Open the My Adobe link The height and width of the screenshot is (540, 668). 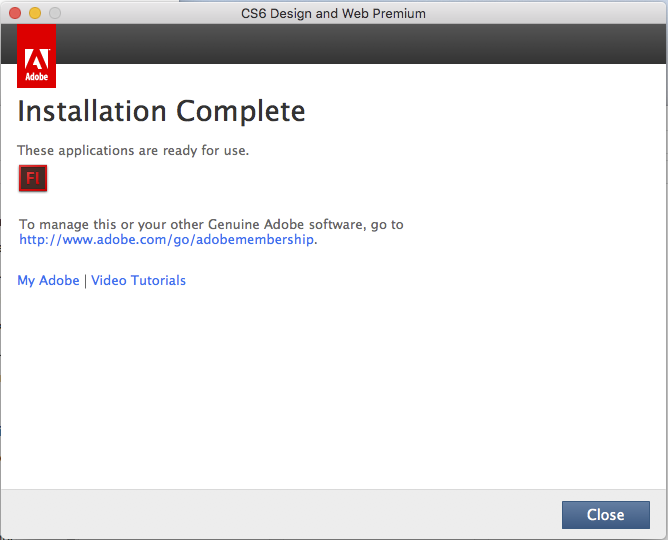[x=48, y=281]
